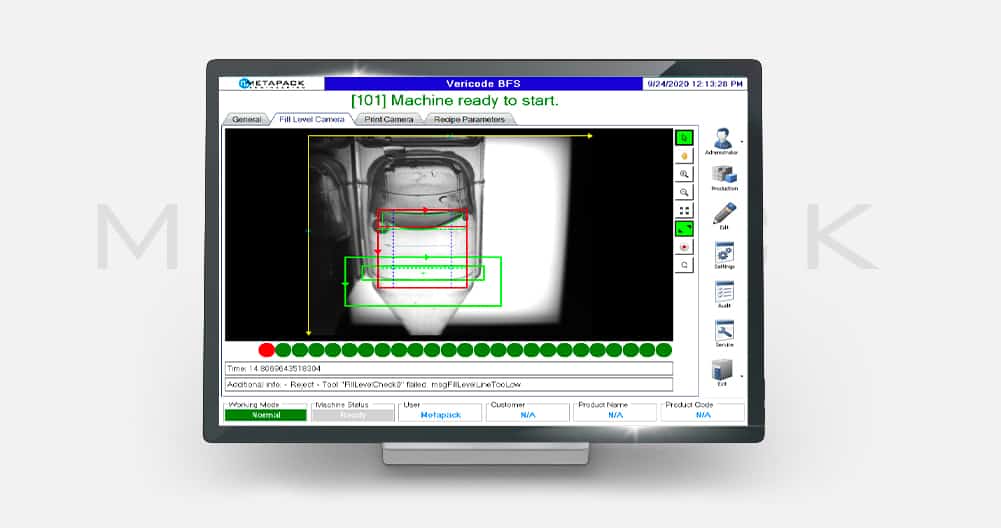Click the User value Metapack

[x=440, y=415]
